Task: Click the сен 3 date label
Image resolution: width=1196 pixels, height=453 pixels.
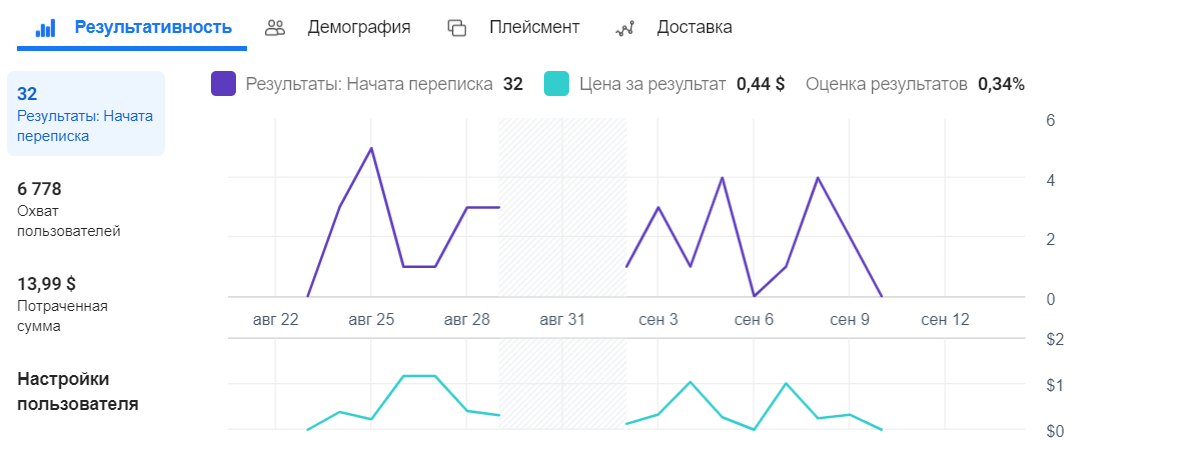Action: coord(658,320)
